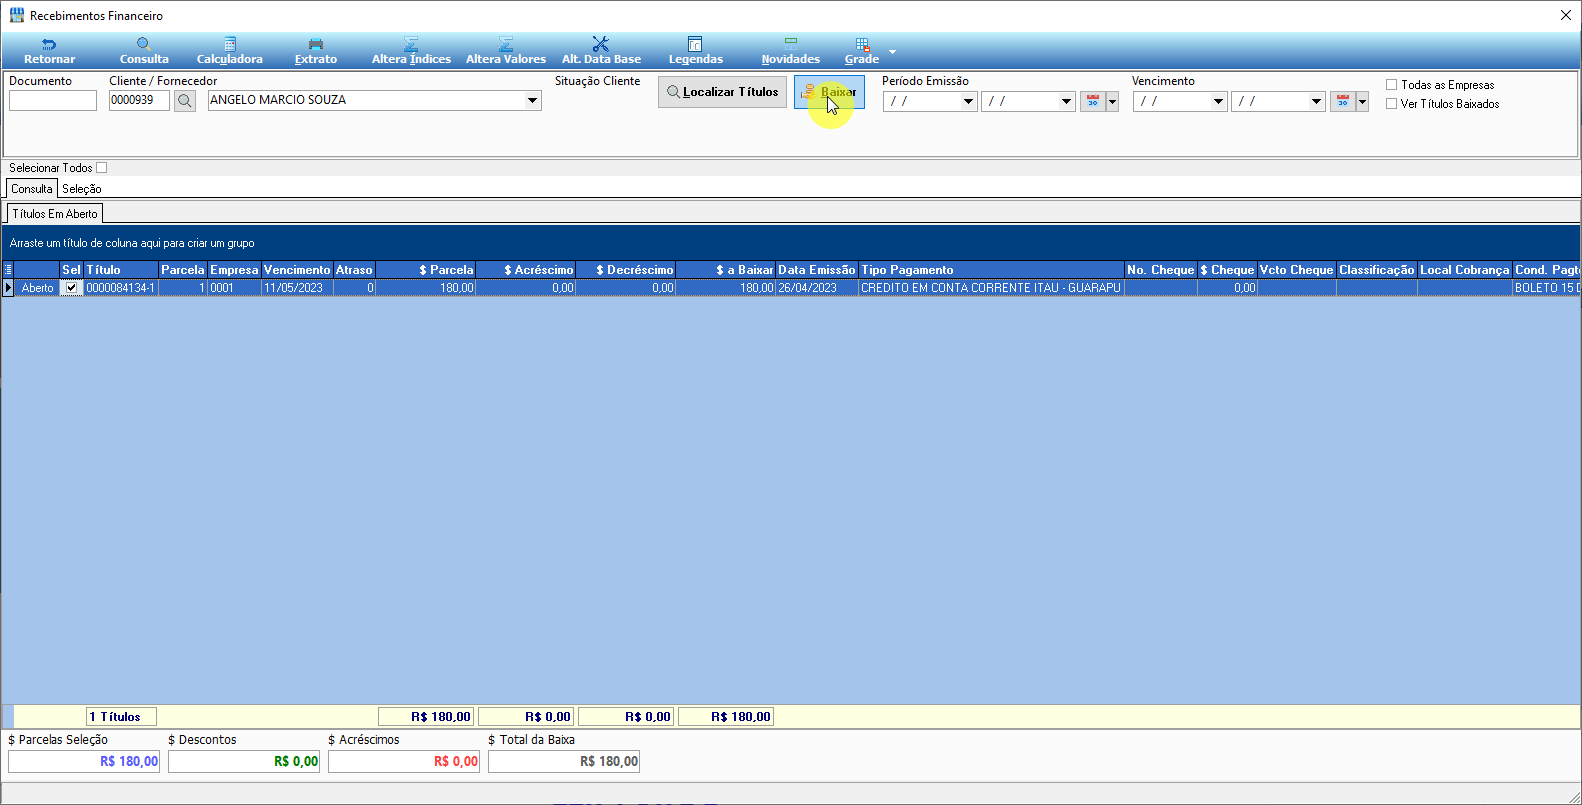1582x805 pixels.
Task: Click the No. Cheque column header
Action: point(1161,270)
